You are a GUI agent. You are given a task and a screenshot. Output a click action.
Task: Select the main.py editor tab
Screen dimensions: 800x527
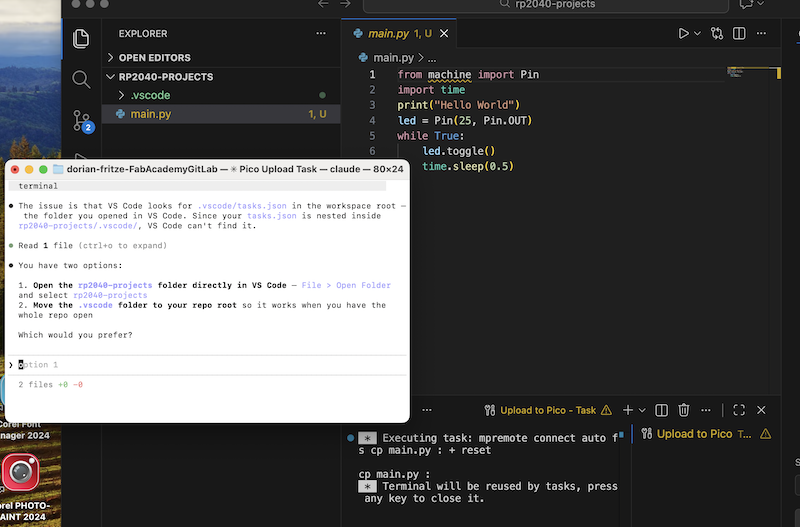[399, 34]
